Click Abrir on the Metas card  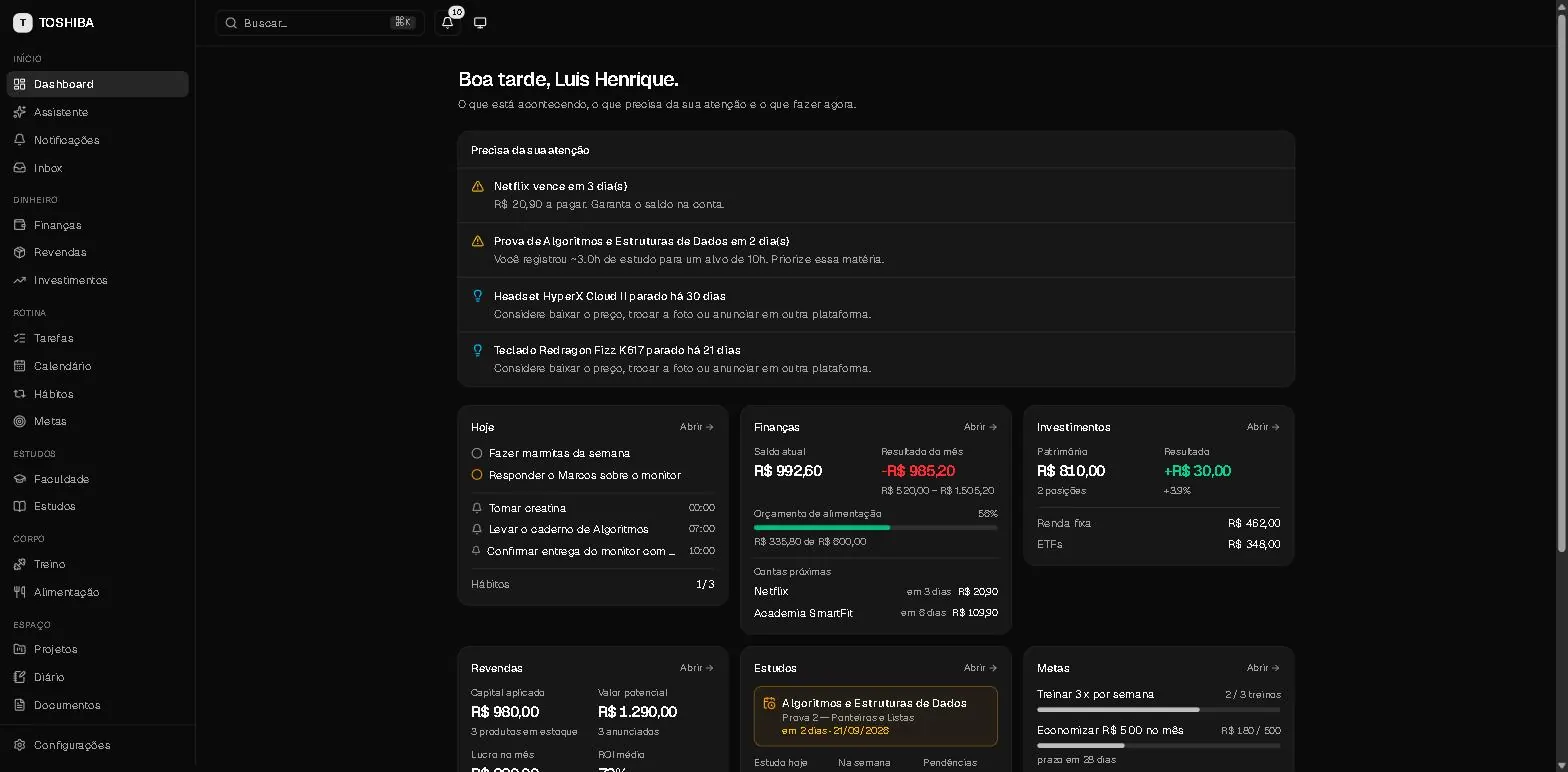pos(1264,668)
